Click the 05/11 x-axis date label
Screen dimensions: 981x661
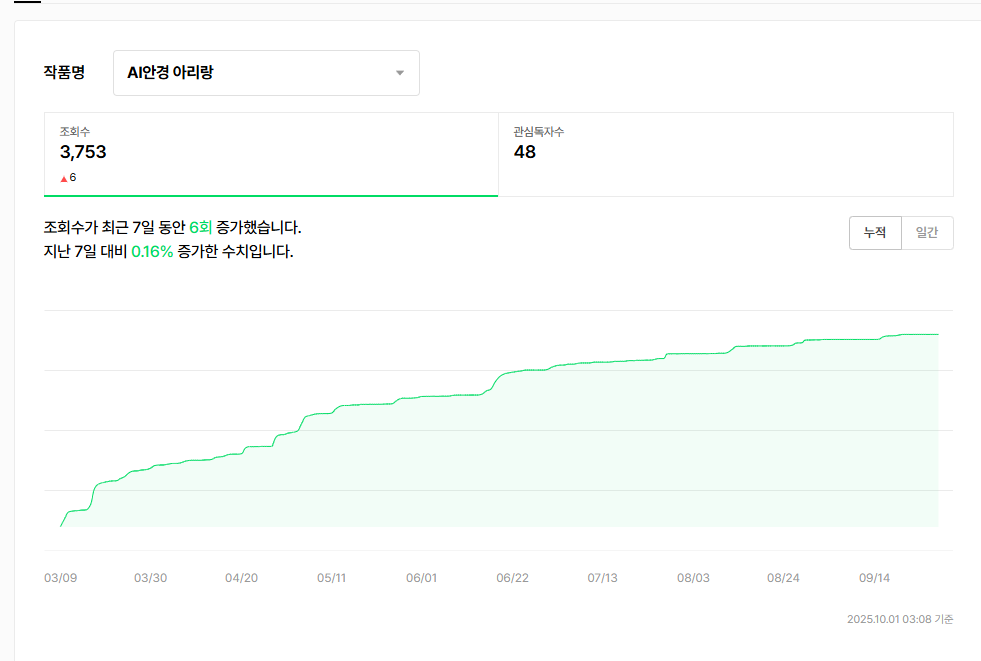[331, 578]
